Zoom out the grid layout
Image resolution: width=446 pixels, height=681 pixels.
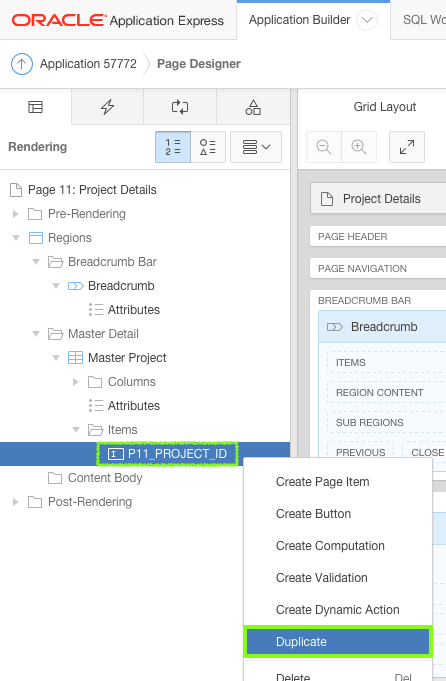point(324,147)
